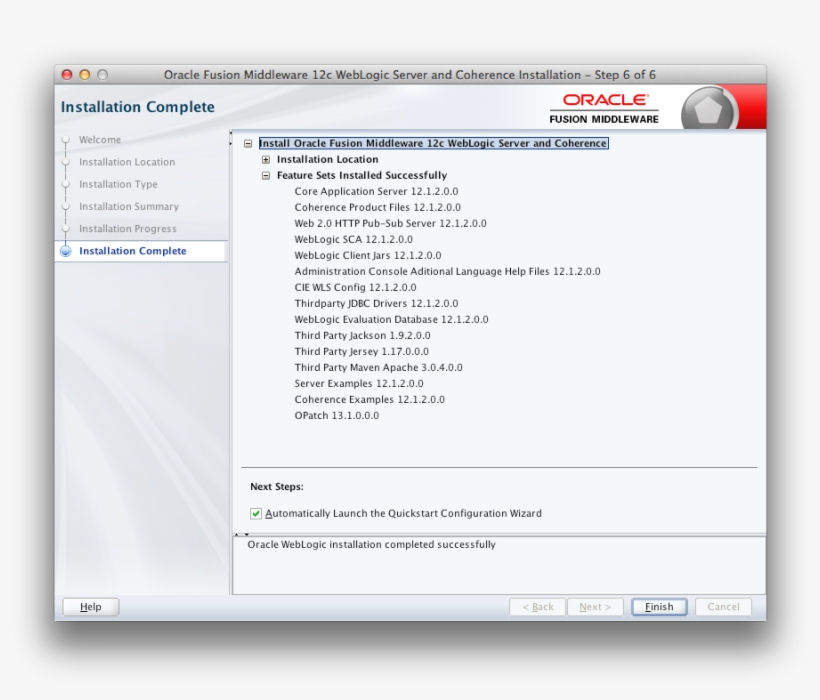Screen dimensions: 820x700
Task: Uncheck Automatically Launch the Quickstart Configuration Wizard
Action: pos(257,514)
